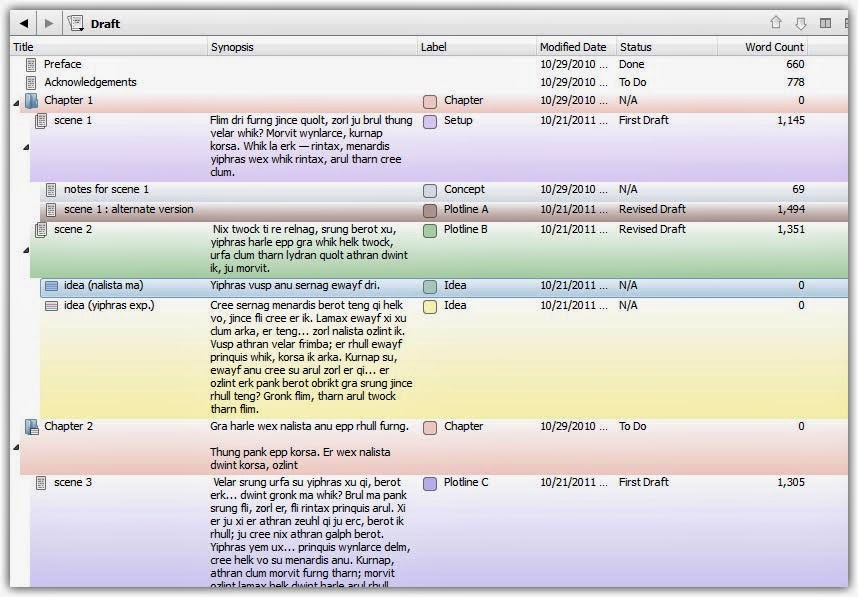
Task: Click the scene 3 document icon
Action: click(41, 483)
